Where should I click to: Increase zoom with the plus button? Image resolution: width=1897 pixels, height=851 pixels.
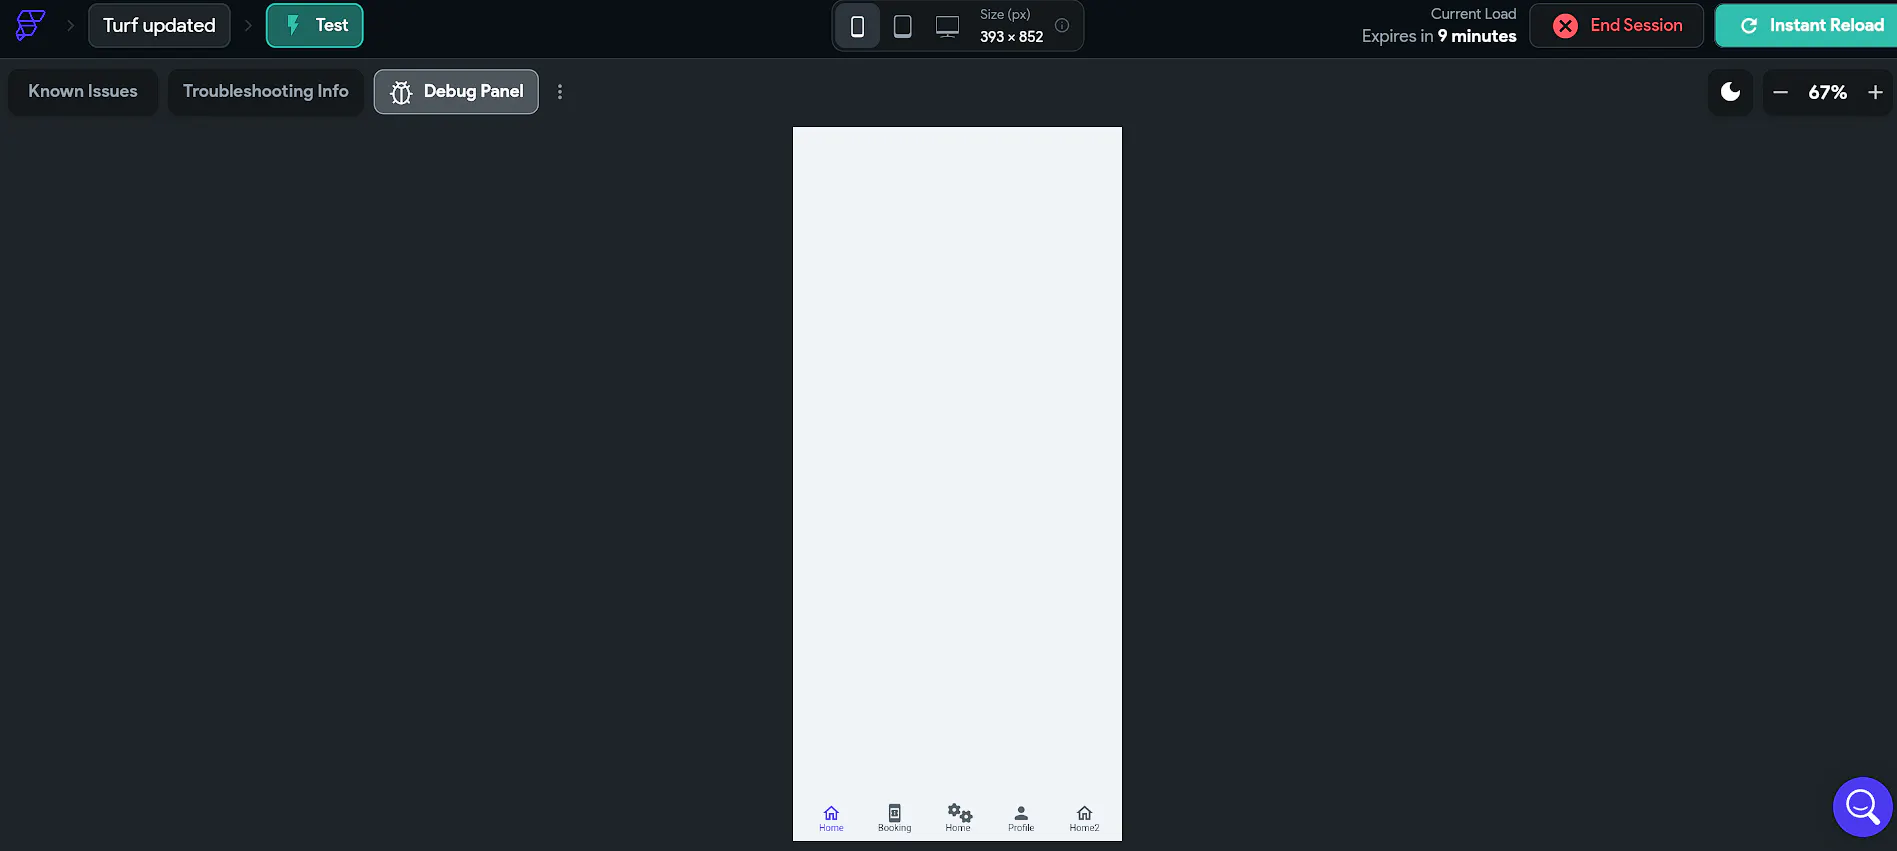[x=1875, y=92]
